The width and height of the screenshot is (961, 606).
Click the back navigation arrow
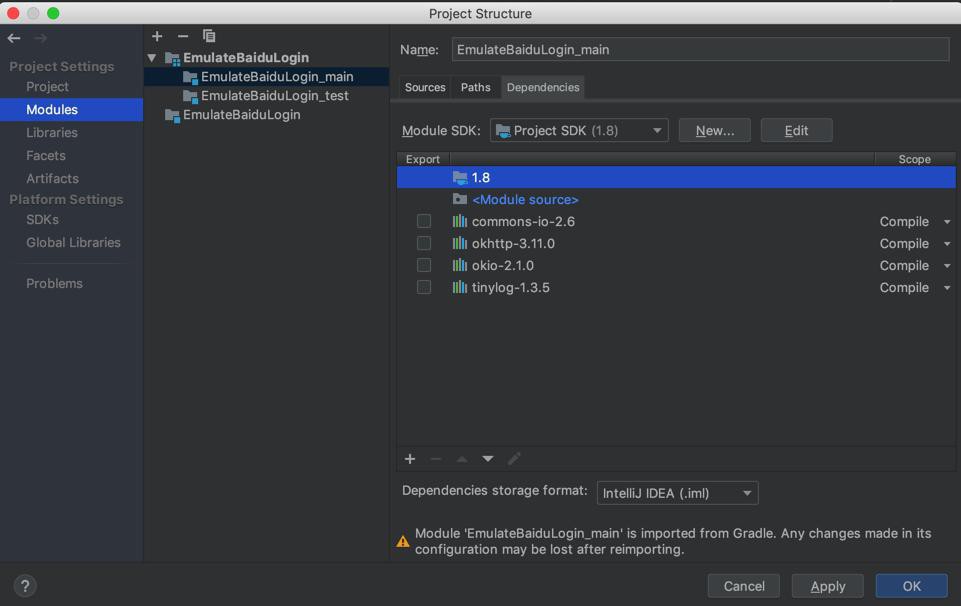point(14,38)
